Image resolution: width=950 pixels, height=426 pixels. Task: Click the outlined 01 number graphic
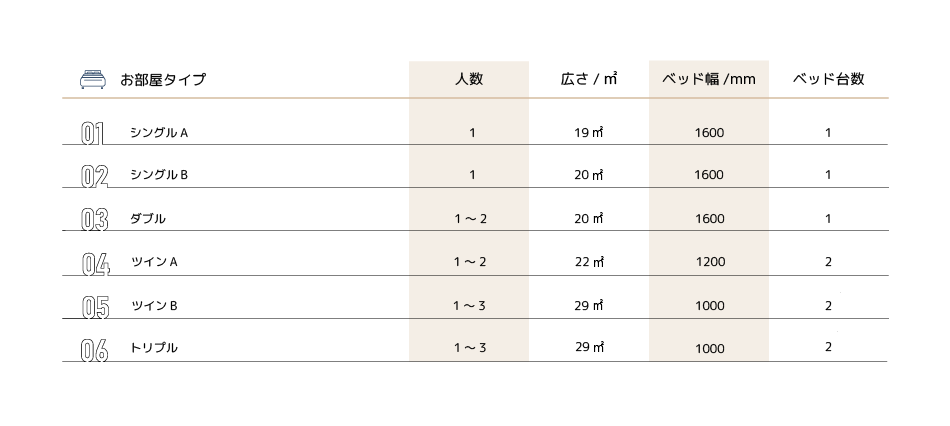93,133
